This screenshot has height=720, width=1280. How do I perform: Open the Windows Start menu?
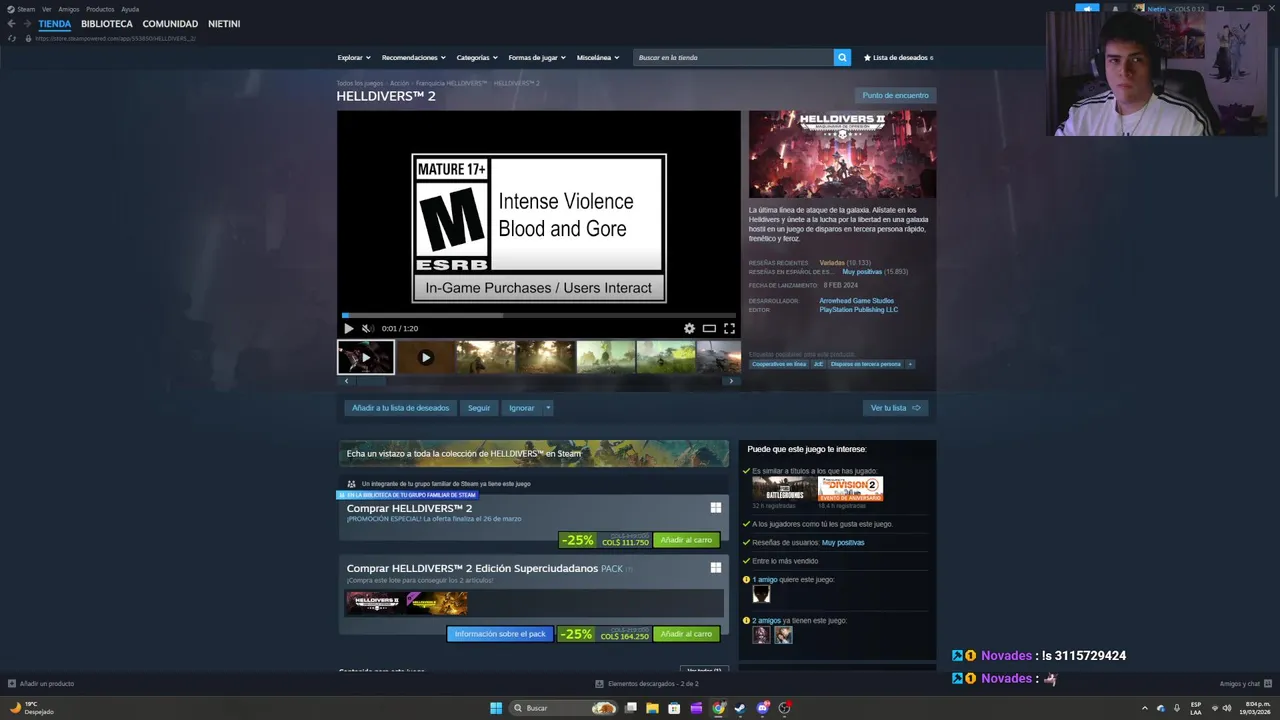point(496,708)
